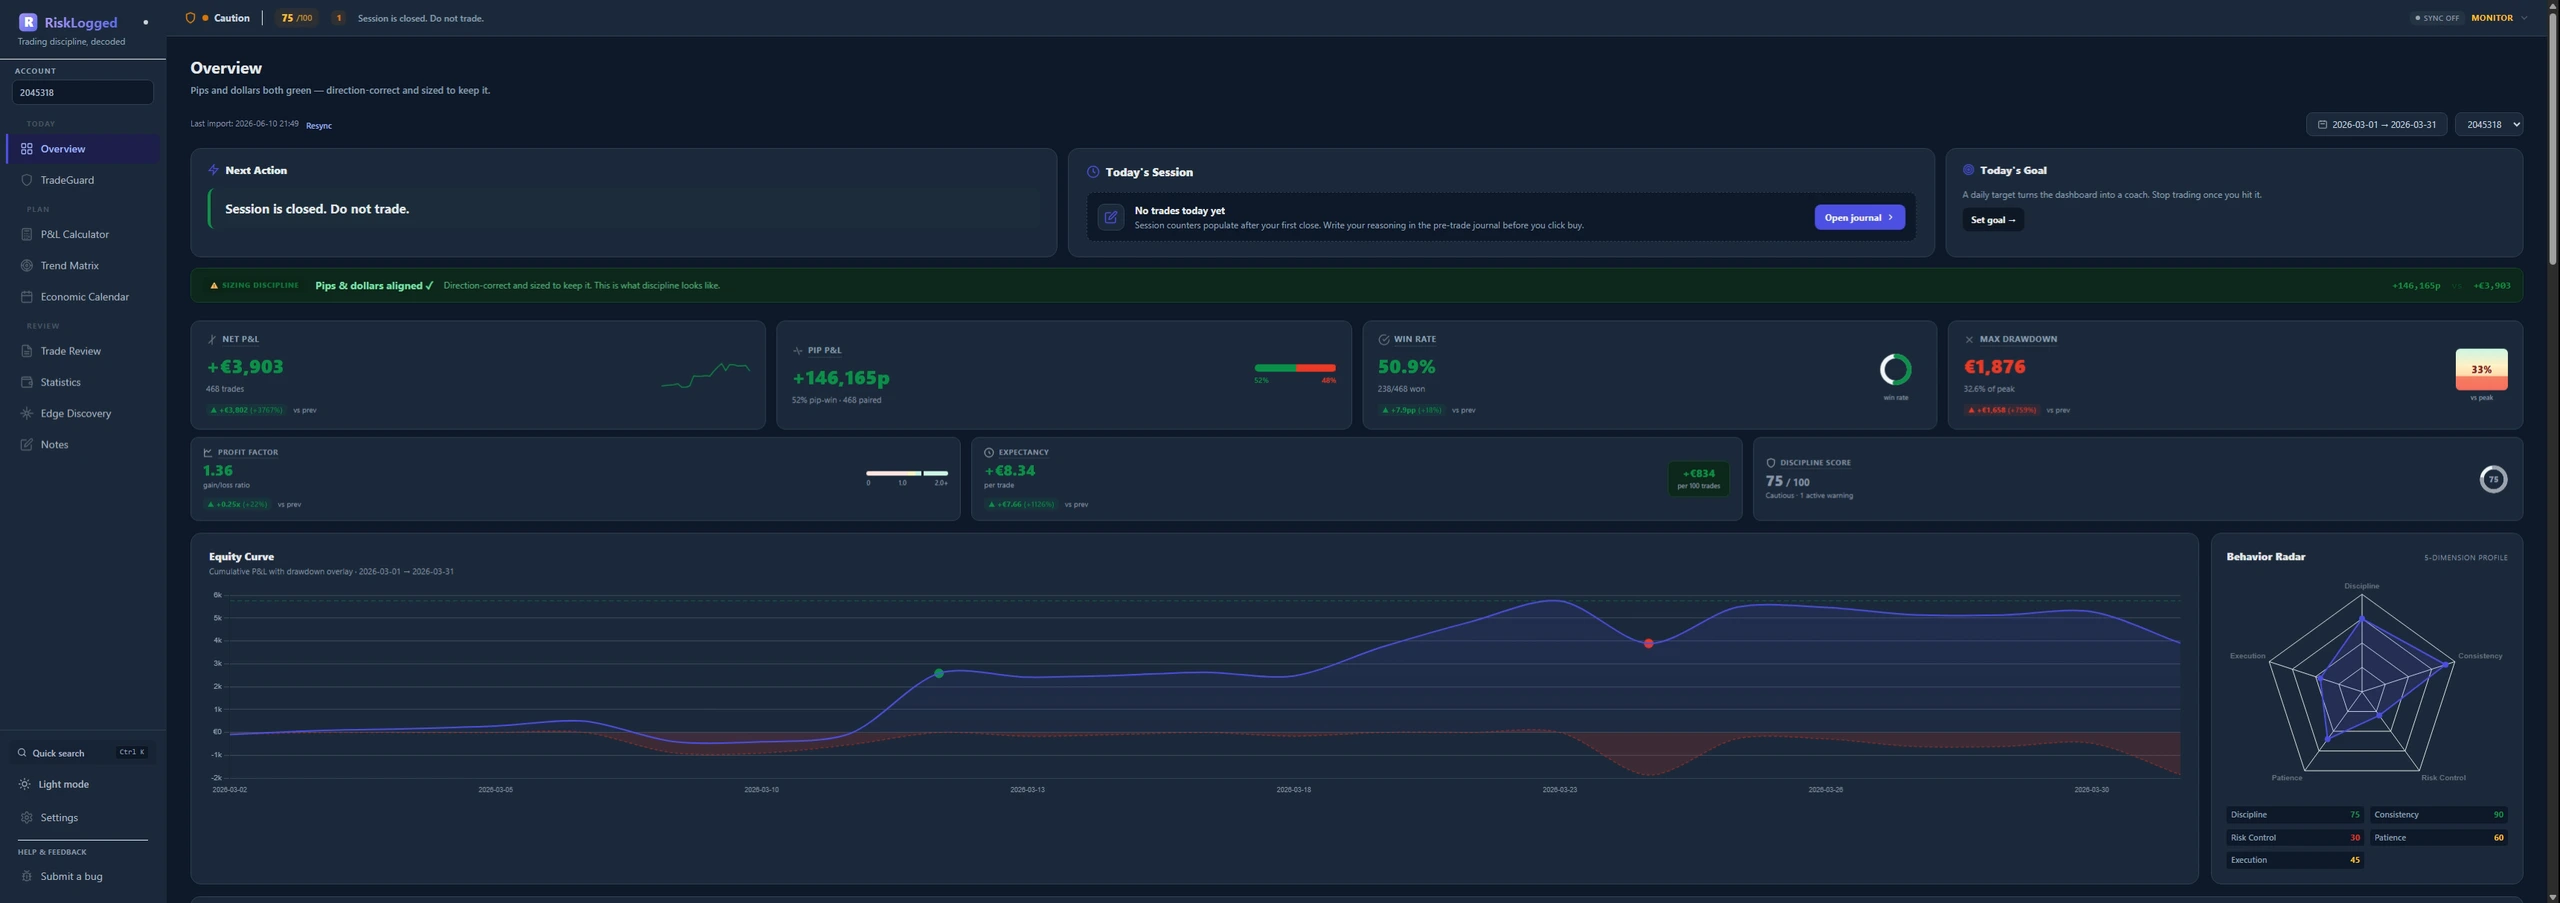
Task: Click the red drawdown marker on equity curve
Action: pos(1648,644)
